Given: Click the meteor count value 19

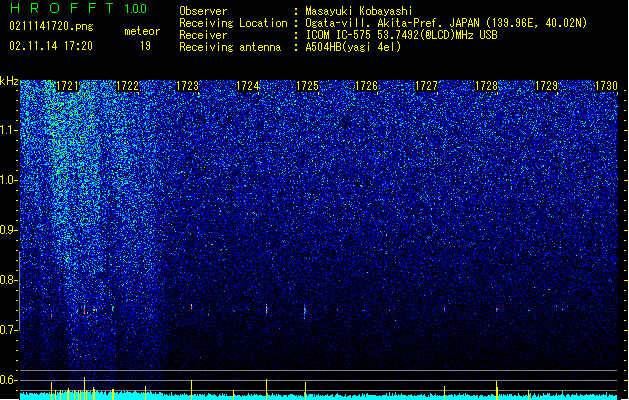Looking at the screenshot, I should 145,46.
